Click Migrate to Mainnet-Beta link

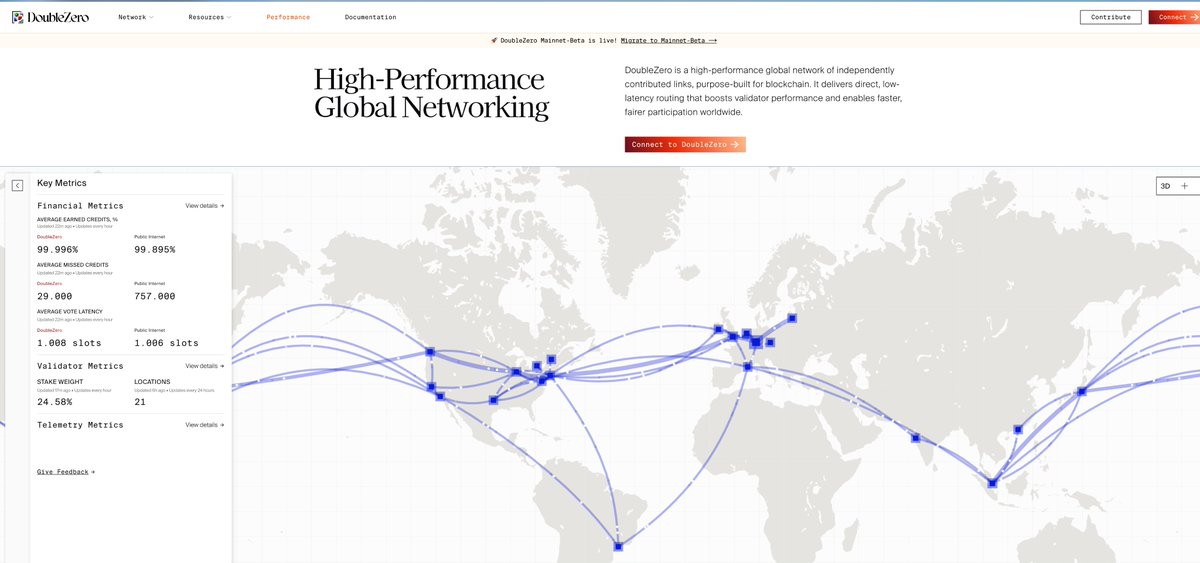(668, 40)
